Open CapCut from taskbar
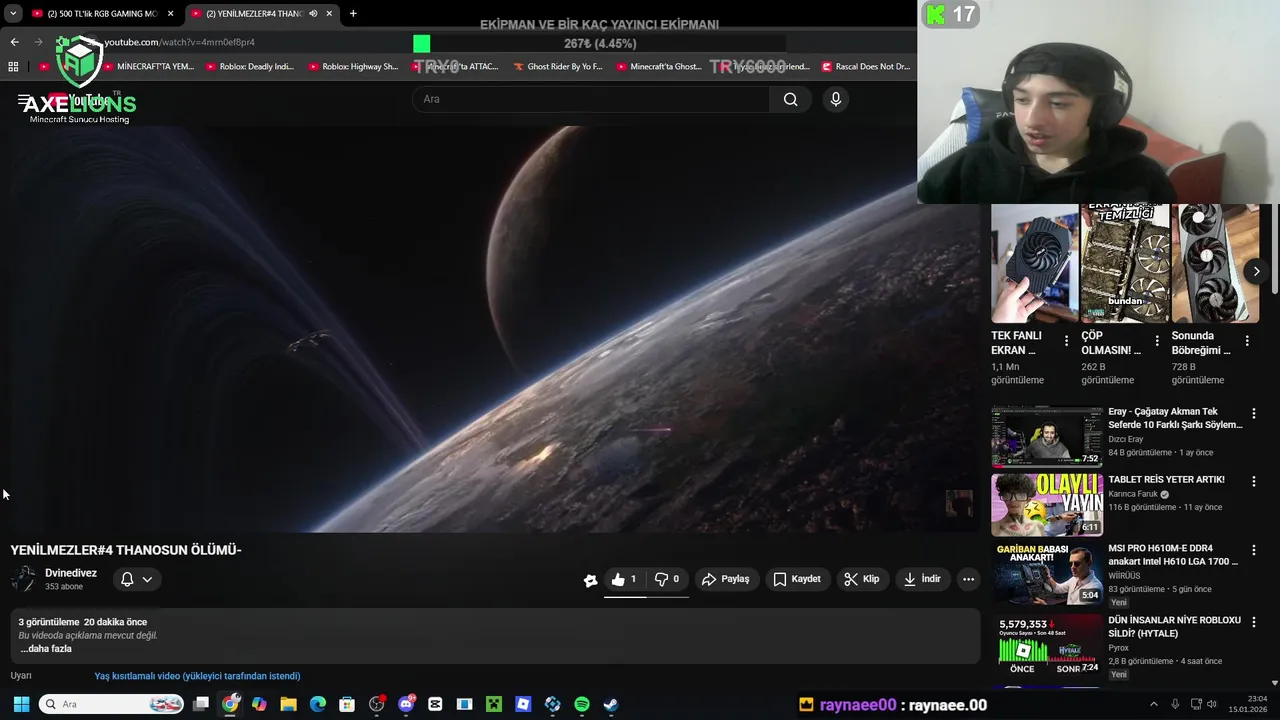The height and width of the screenshot is (720, 1280). coord(435,704)
